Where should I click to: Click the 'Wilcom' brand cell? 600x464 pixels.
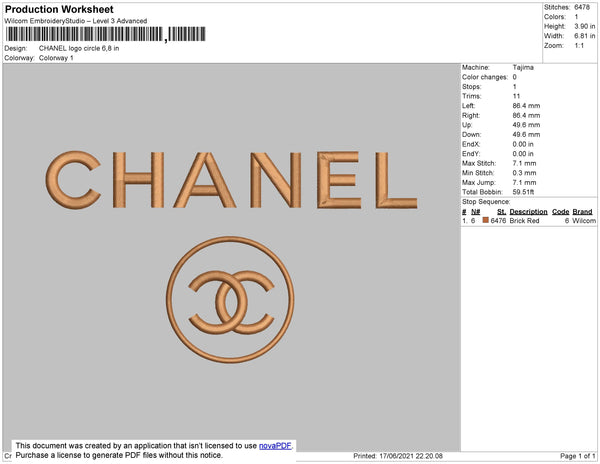584,221
